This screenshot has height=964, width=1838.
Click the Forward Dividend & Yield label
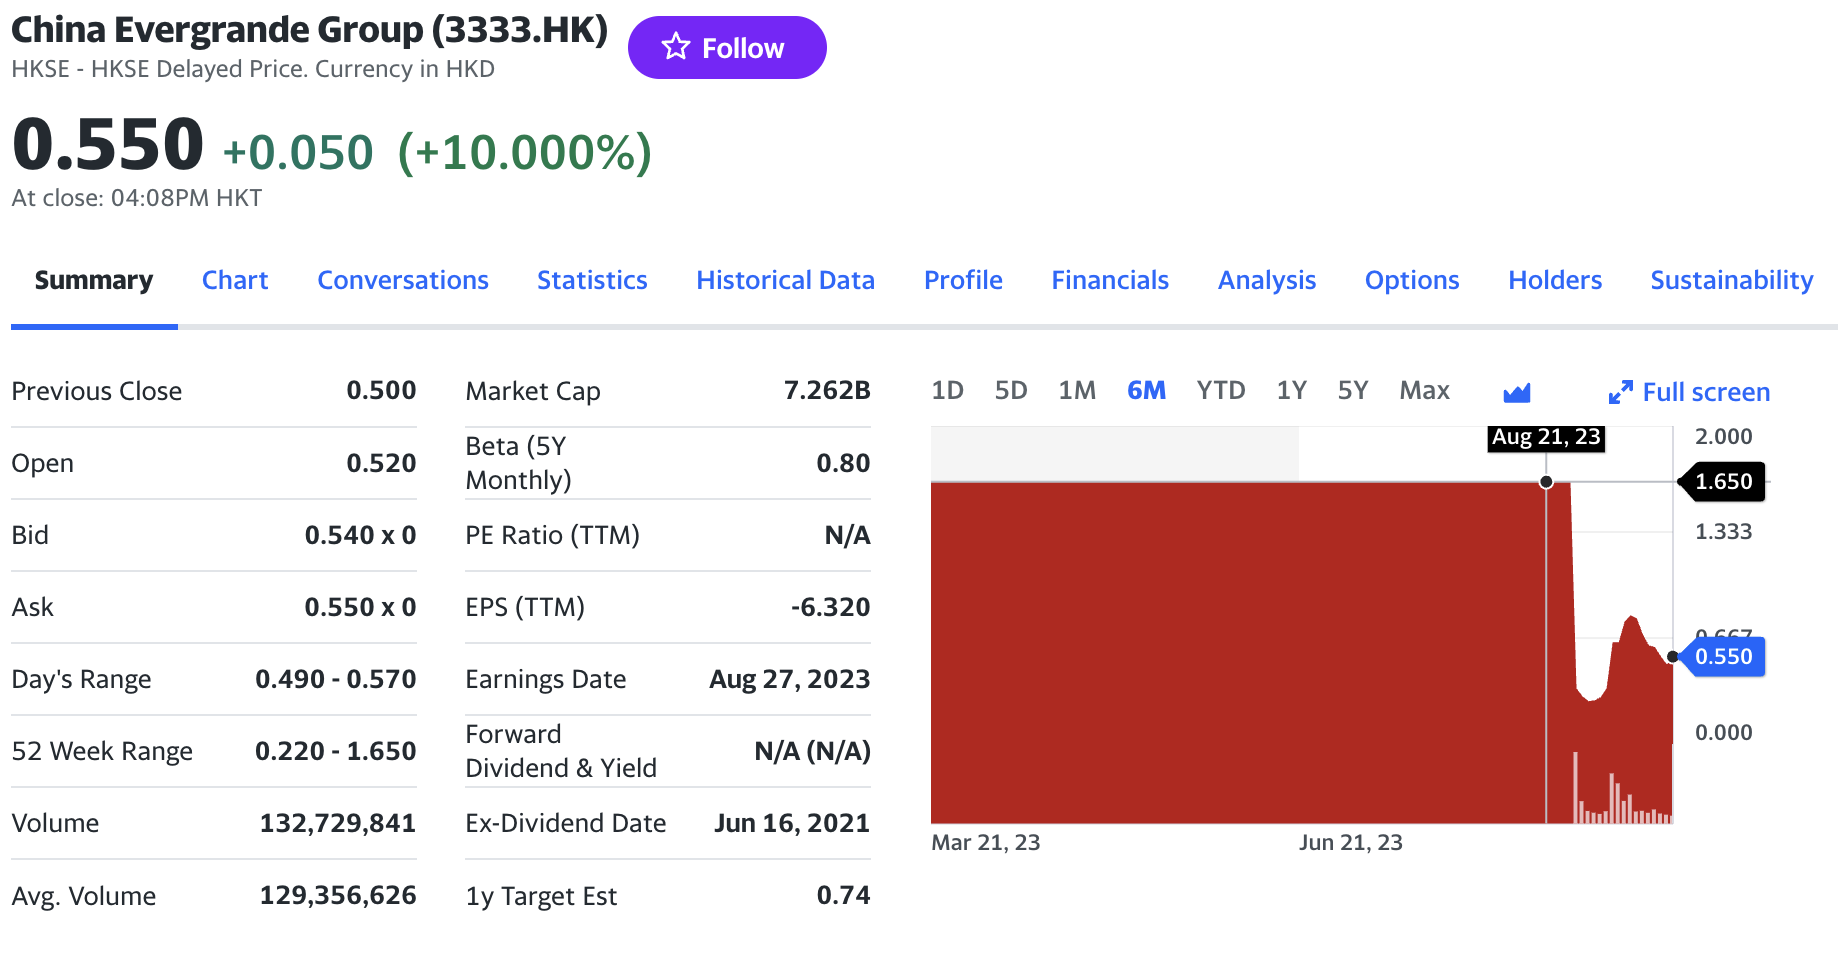(561, 751)
